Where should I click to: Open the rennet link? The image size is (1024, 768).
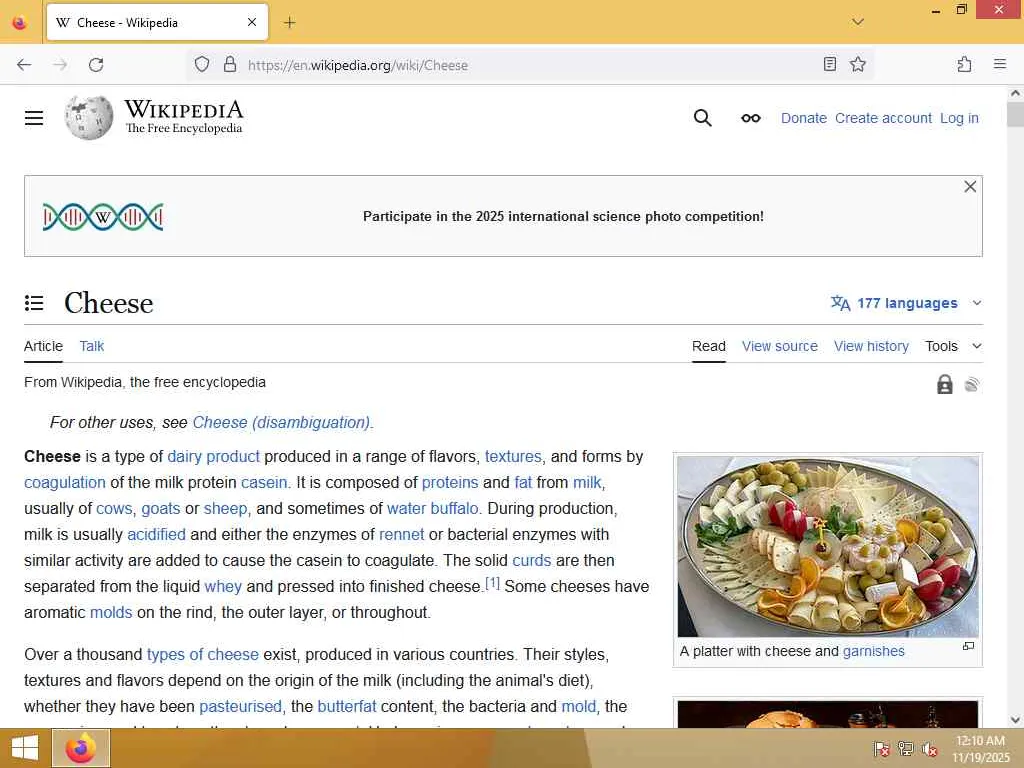point(402,535)
